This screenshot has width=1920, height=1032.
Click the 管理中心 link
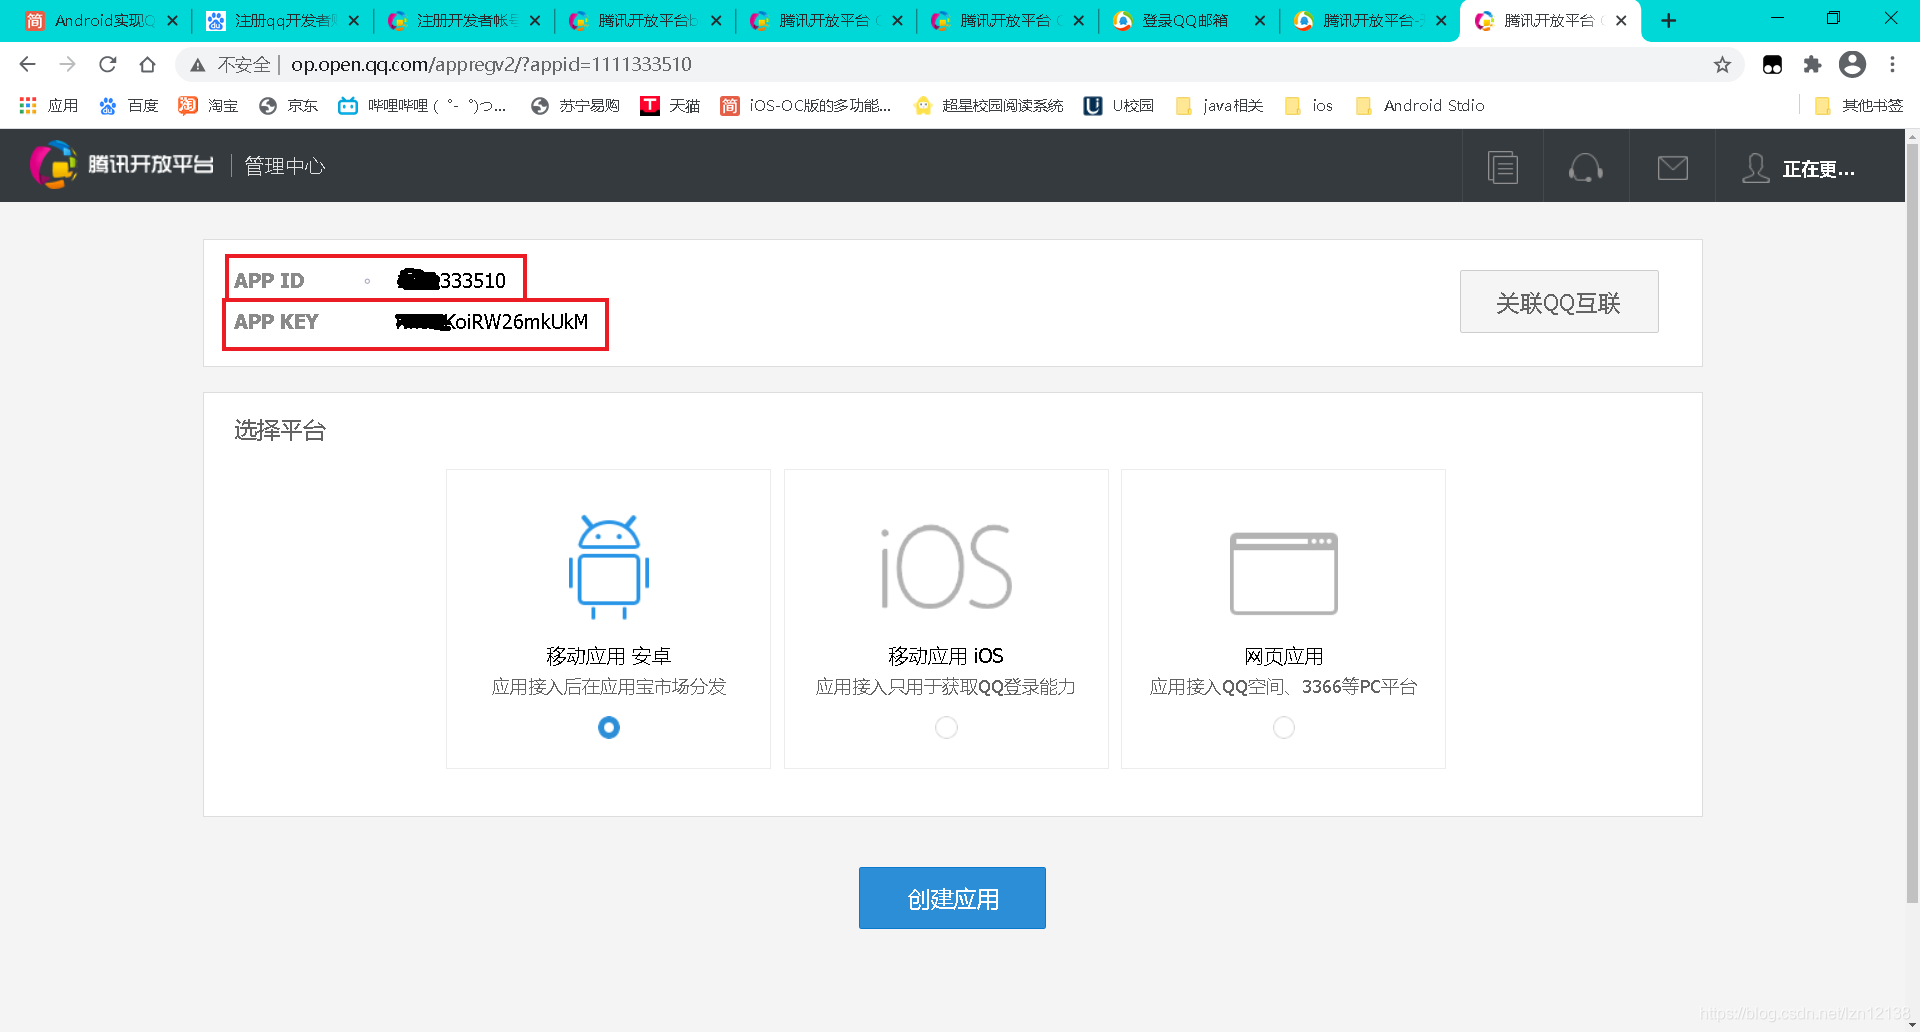(285, 166)
